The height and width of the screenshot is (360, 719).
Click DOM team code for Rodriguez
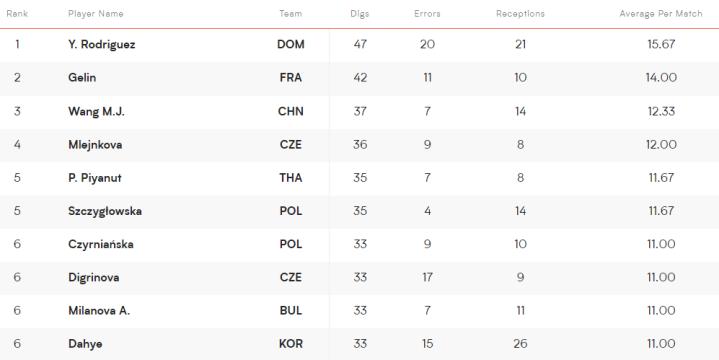click(x=291, y=44)
